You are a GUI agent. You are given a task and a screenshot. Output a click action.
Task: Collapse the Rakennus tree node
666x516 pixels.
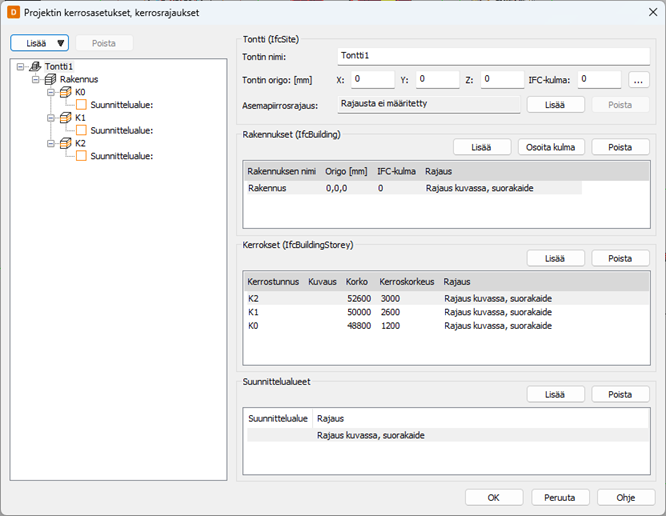tap(35, 79)
